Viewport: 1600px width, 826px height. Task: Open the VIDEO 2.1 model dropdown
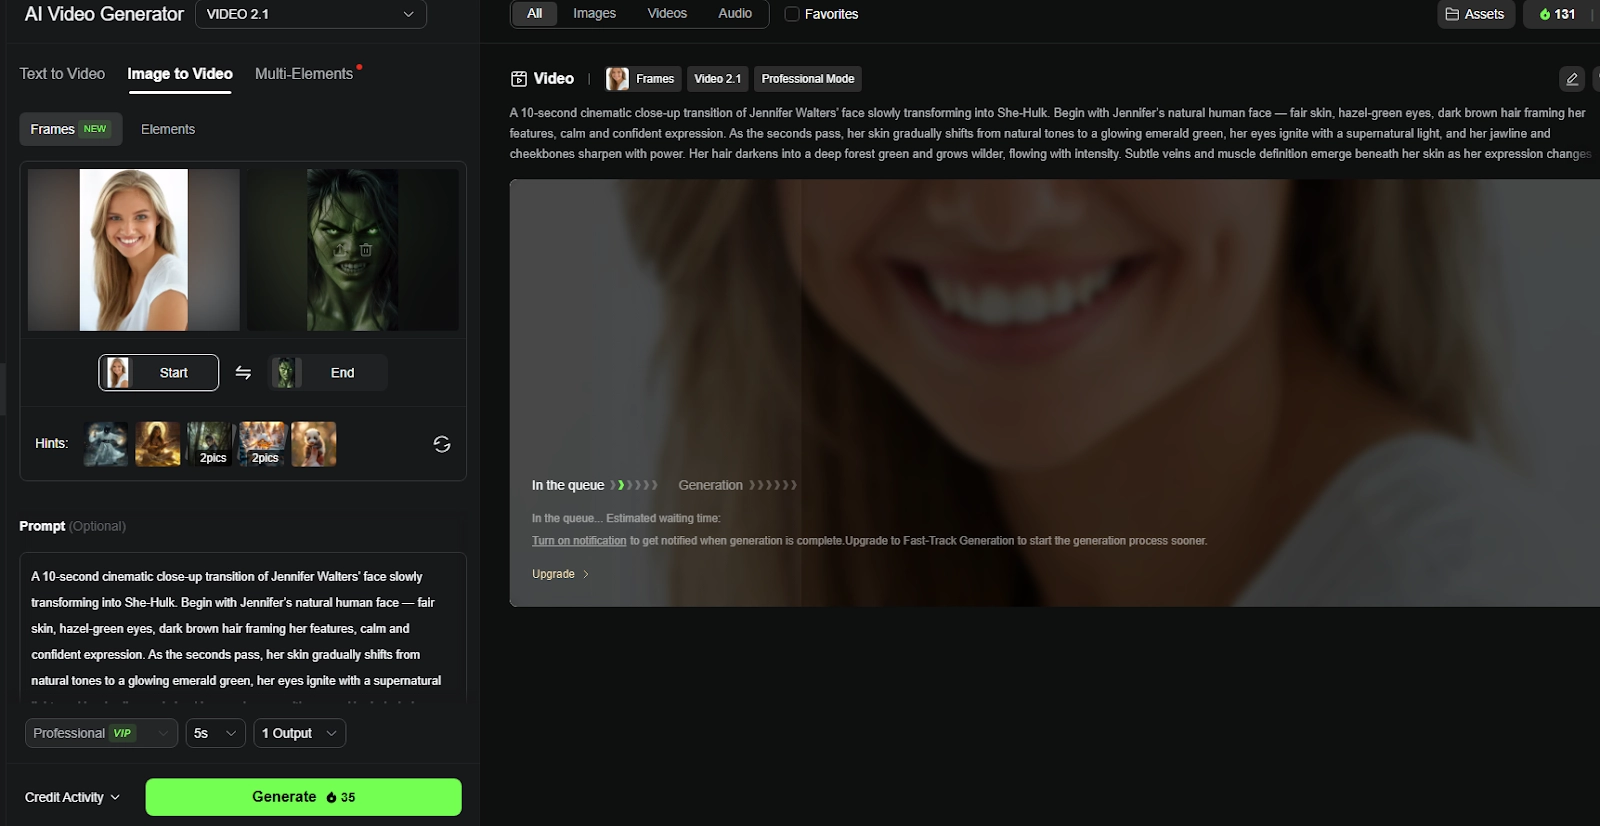click(x=310, y=14)
